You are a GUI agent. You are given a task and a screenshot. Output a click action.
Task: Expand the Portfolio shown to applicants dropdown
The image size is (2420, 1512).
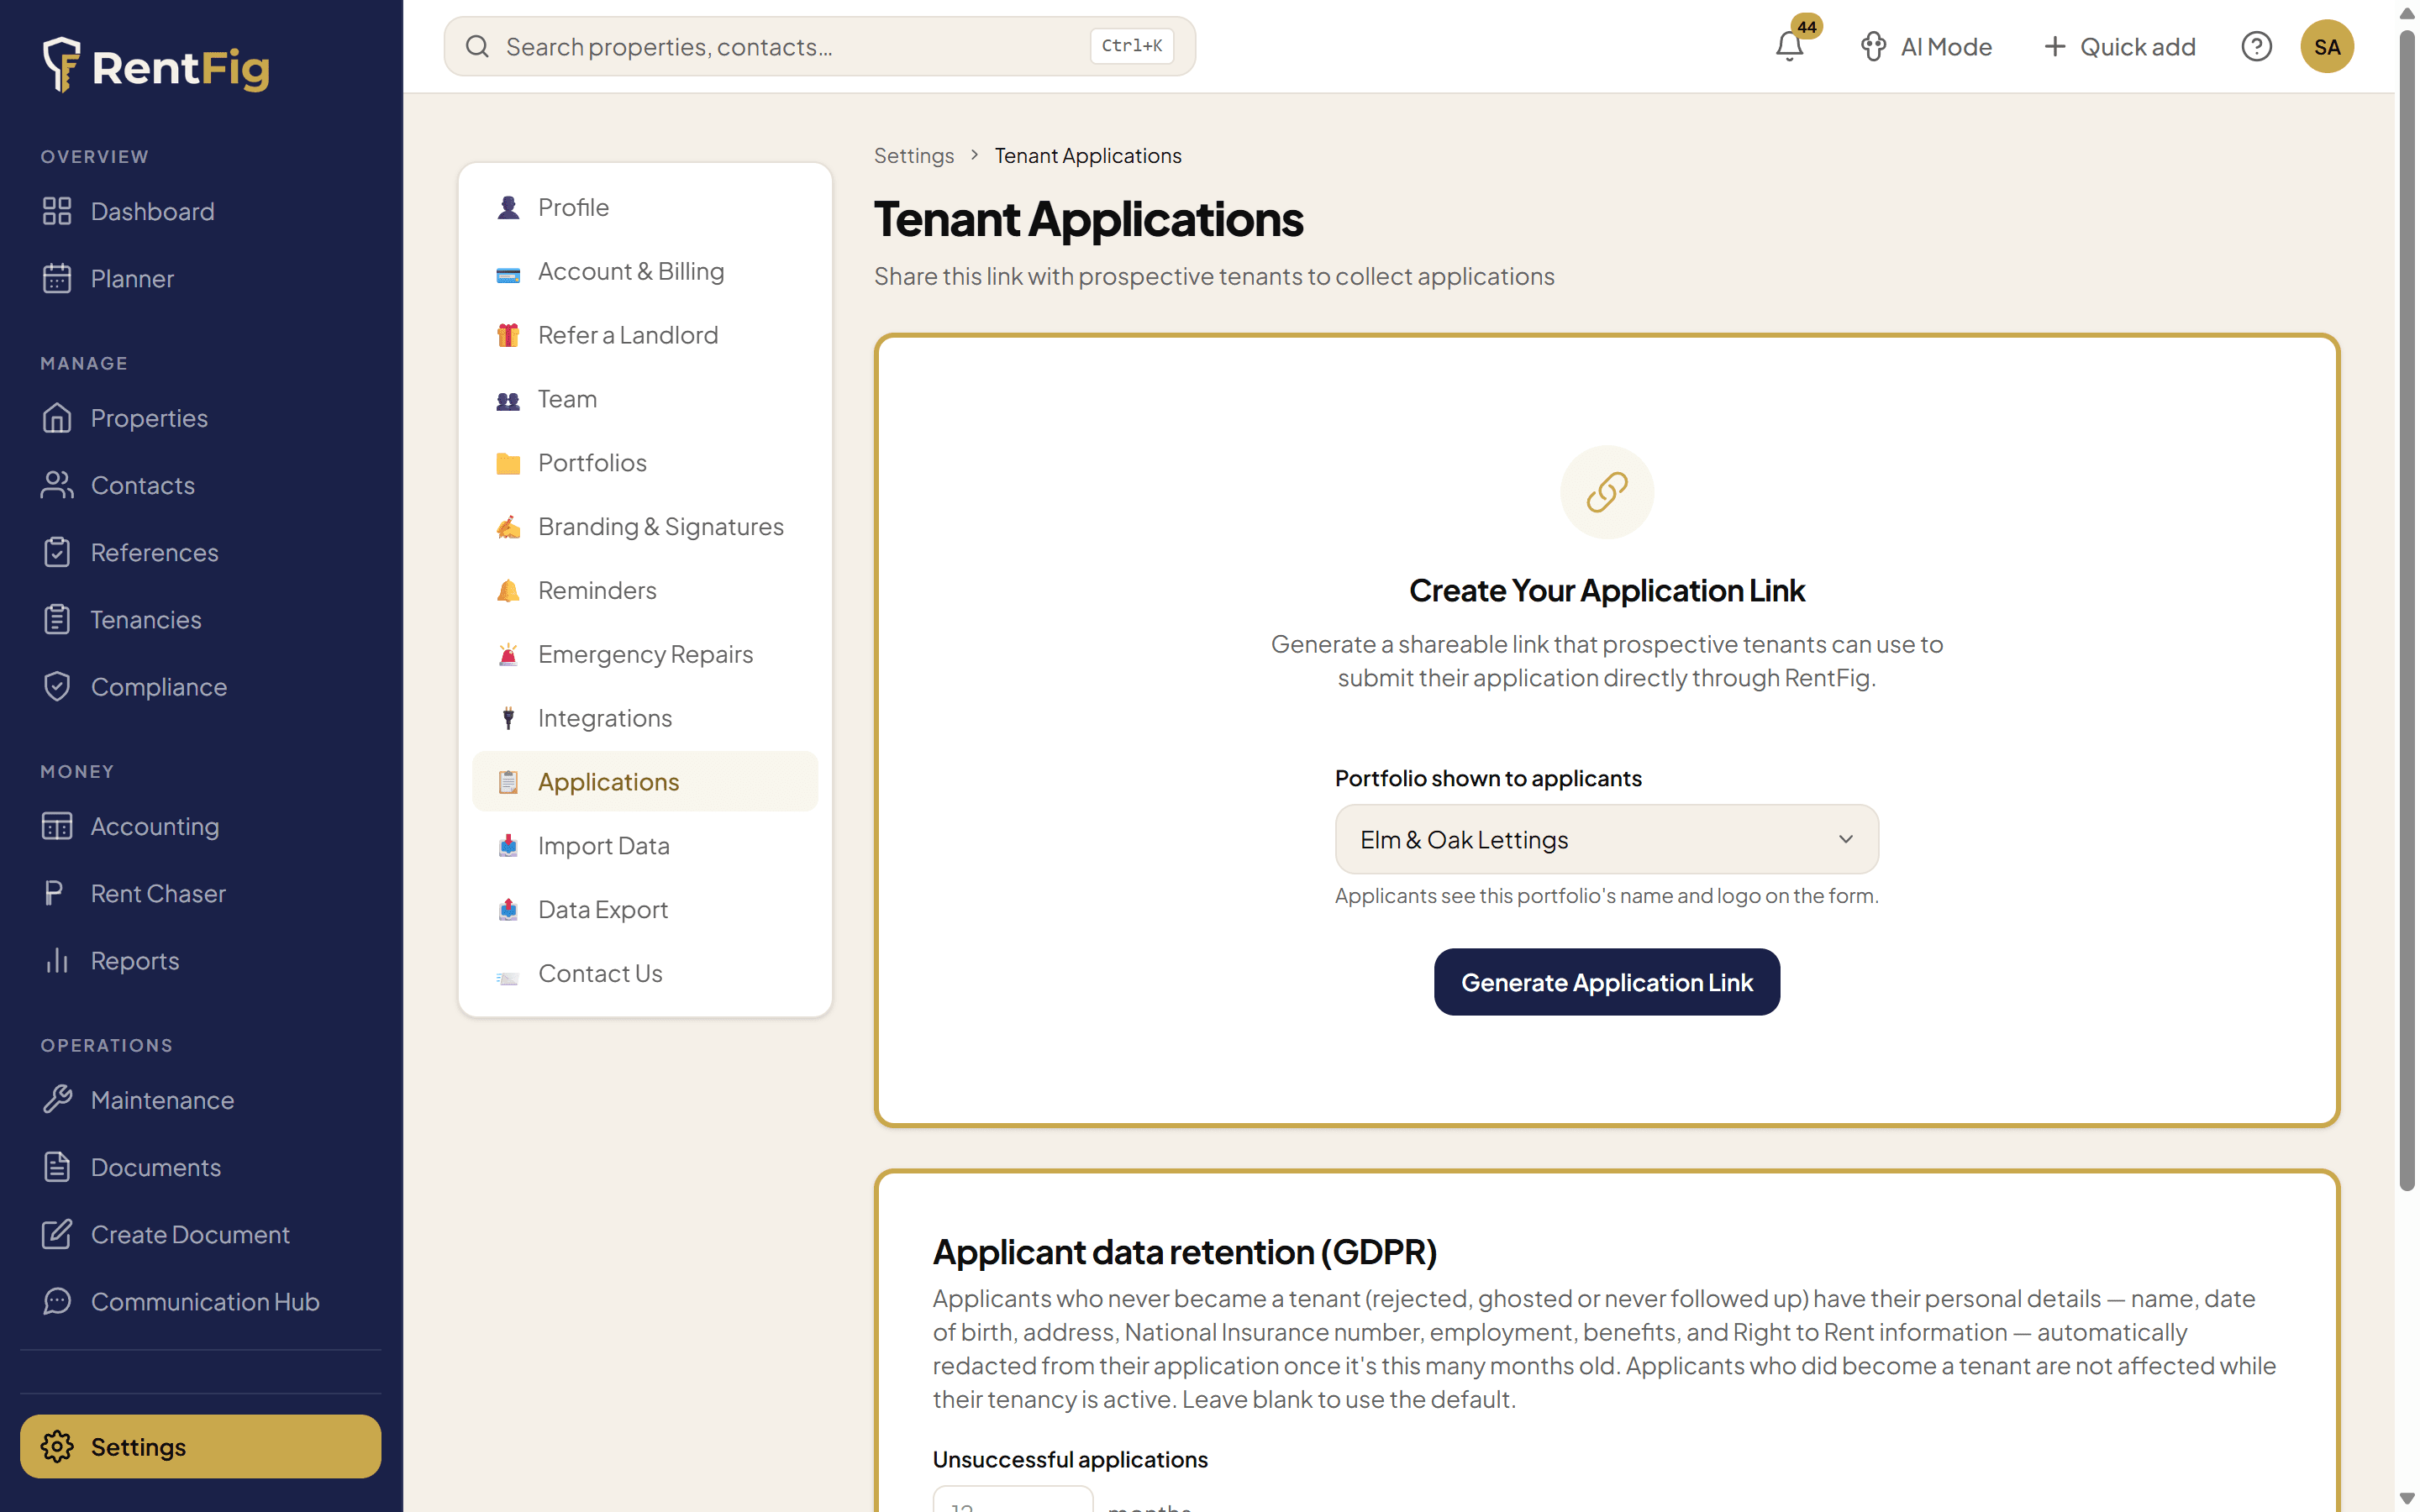[1606, 840]
